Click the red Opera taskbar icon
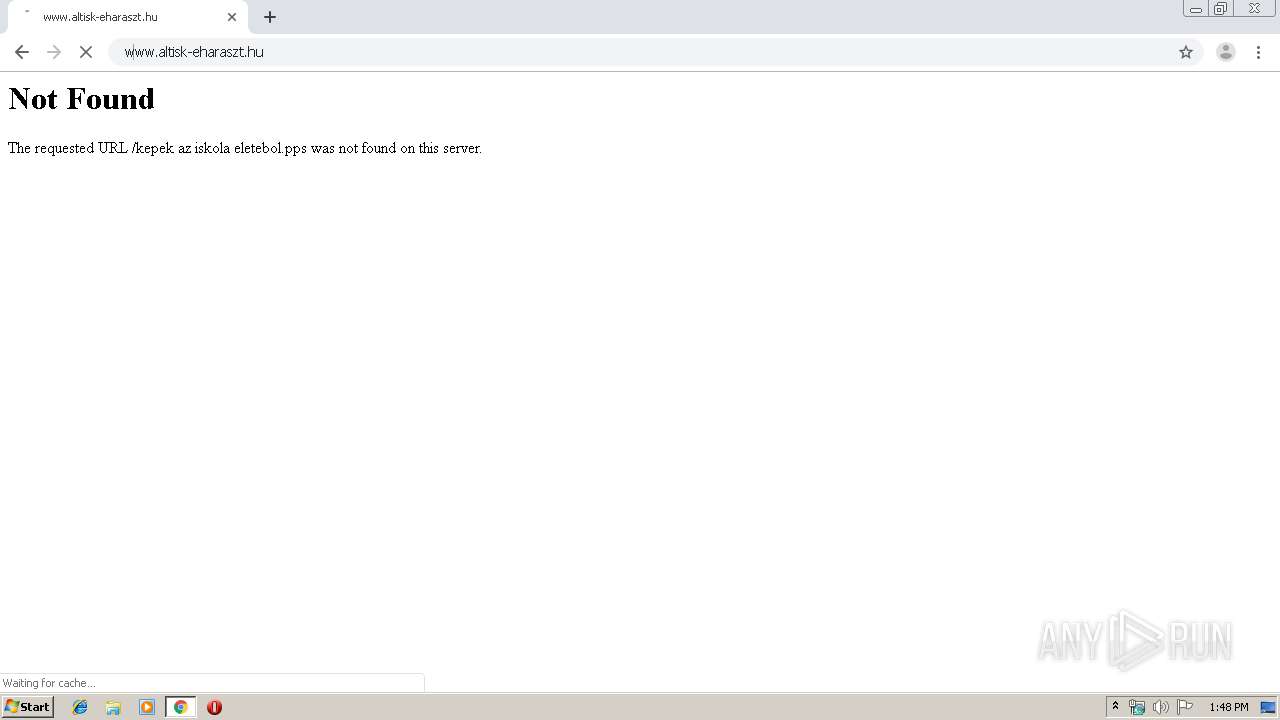This screenshot has height=720, width=1280. 214,707
